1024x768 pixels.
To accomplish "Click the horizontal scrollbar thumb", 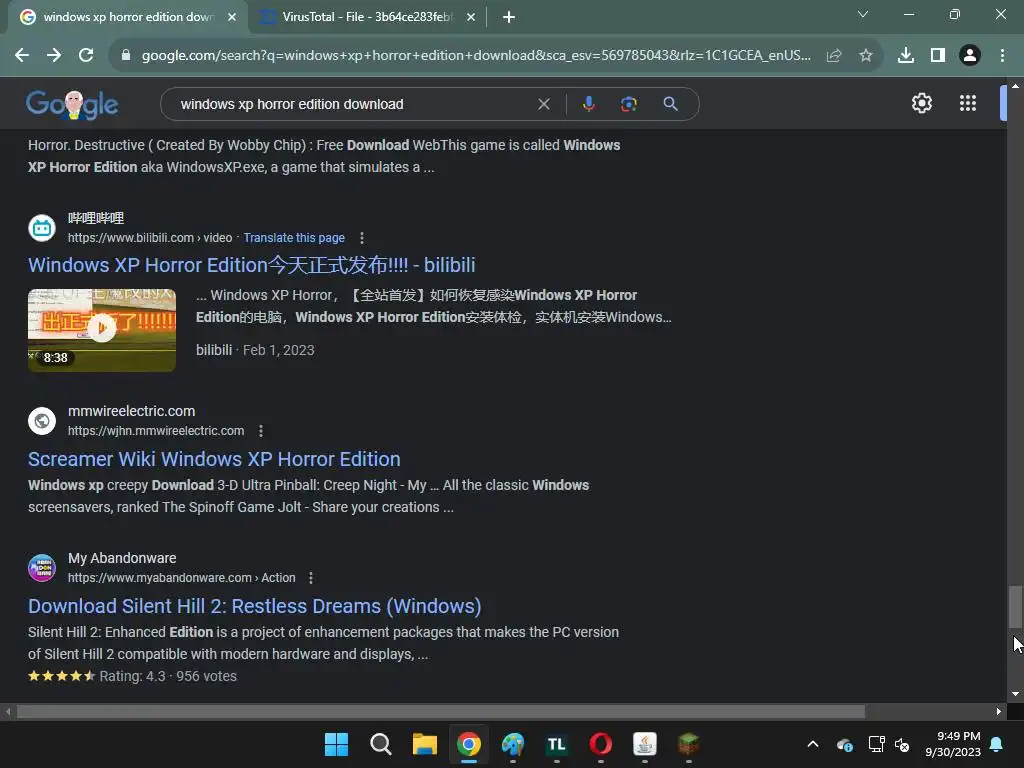I will pos(441,711).
